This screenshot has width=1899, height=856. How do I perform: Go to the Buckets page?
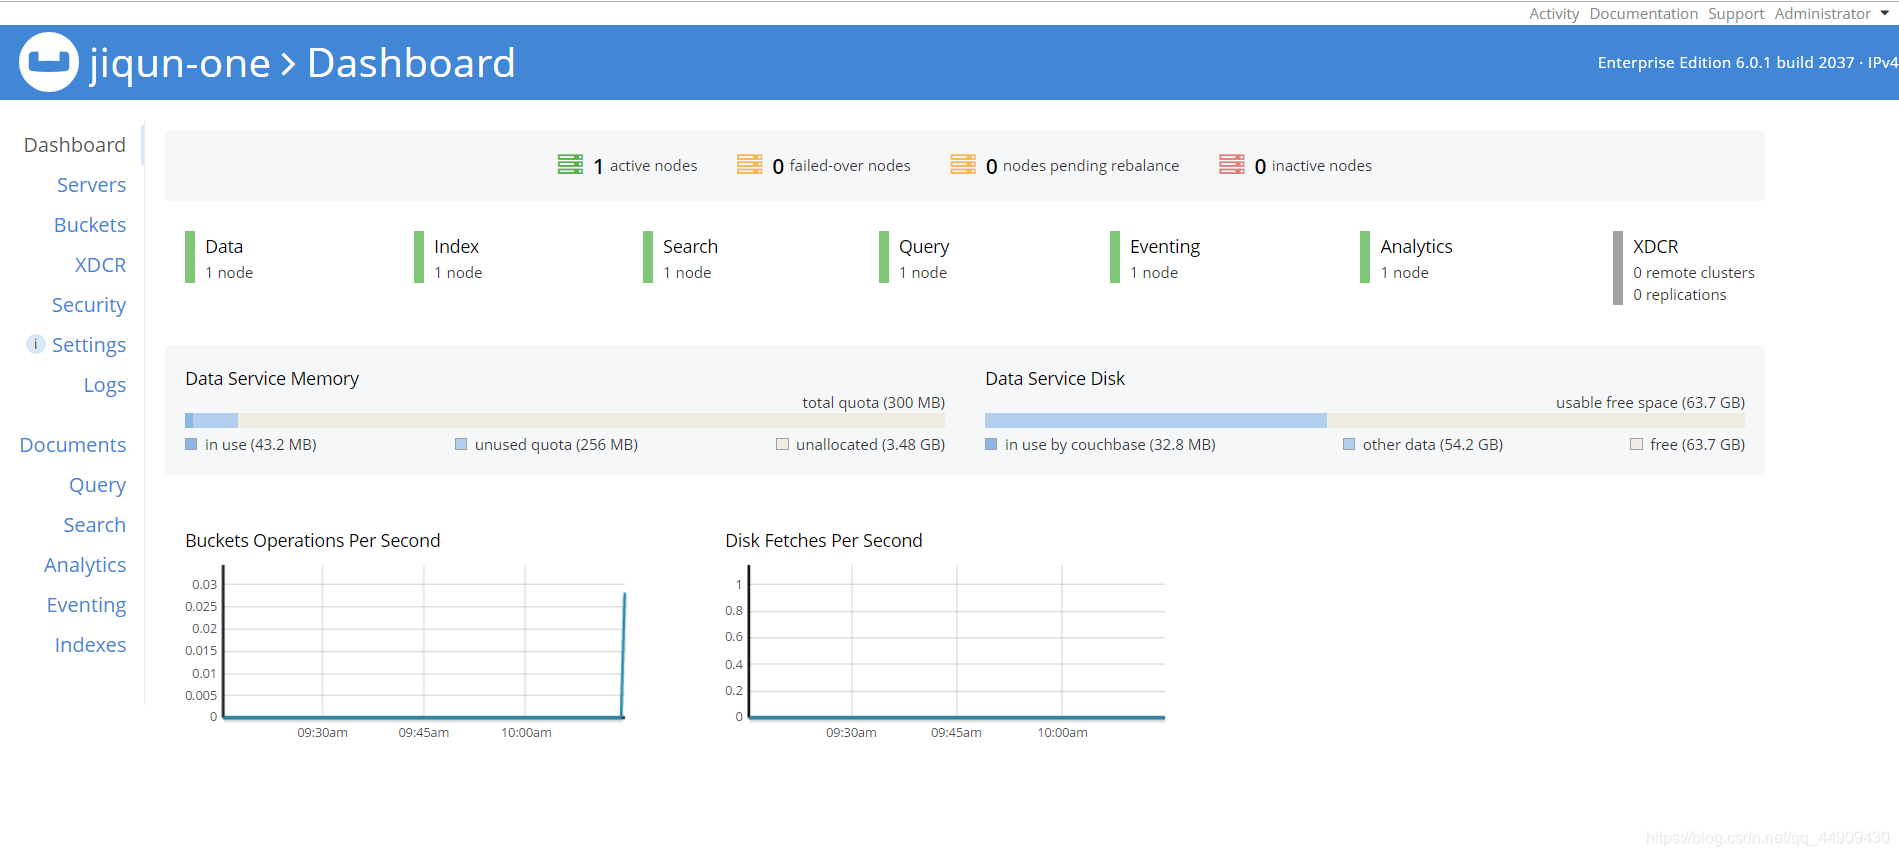click(x=90, y=225)
